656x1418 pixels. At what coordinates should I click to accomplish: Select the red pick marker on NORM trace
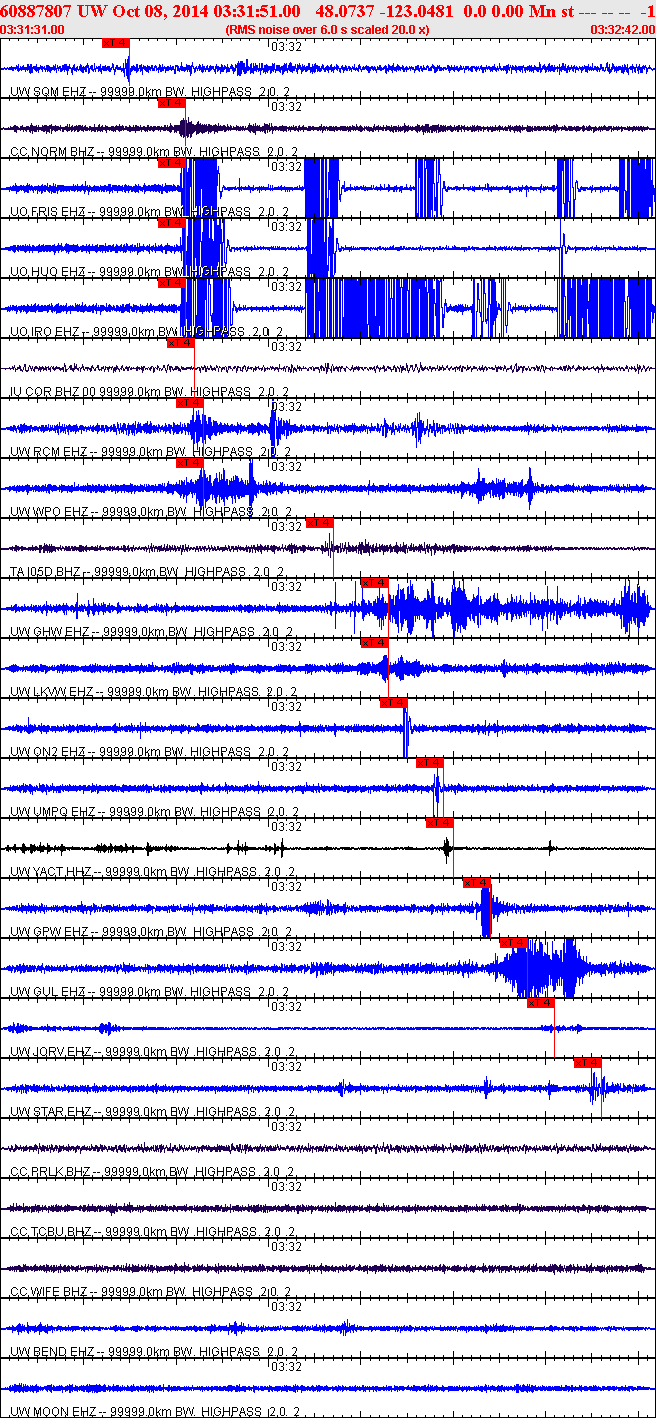tap(172, 102)
